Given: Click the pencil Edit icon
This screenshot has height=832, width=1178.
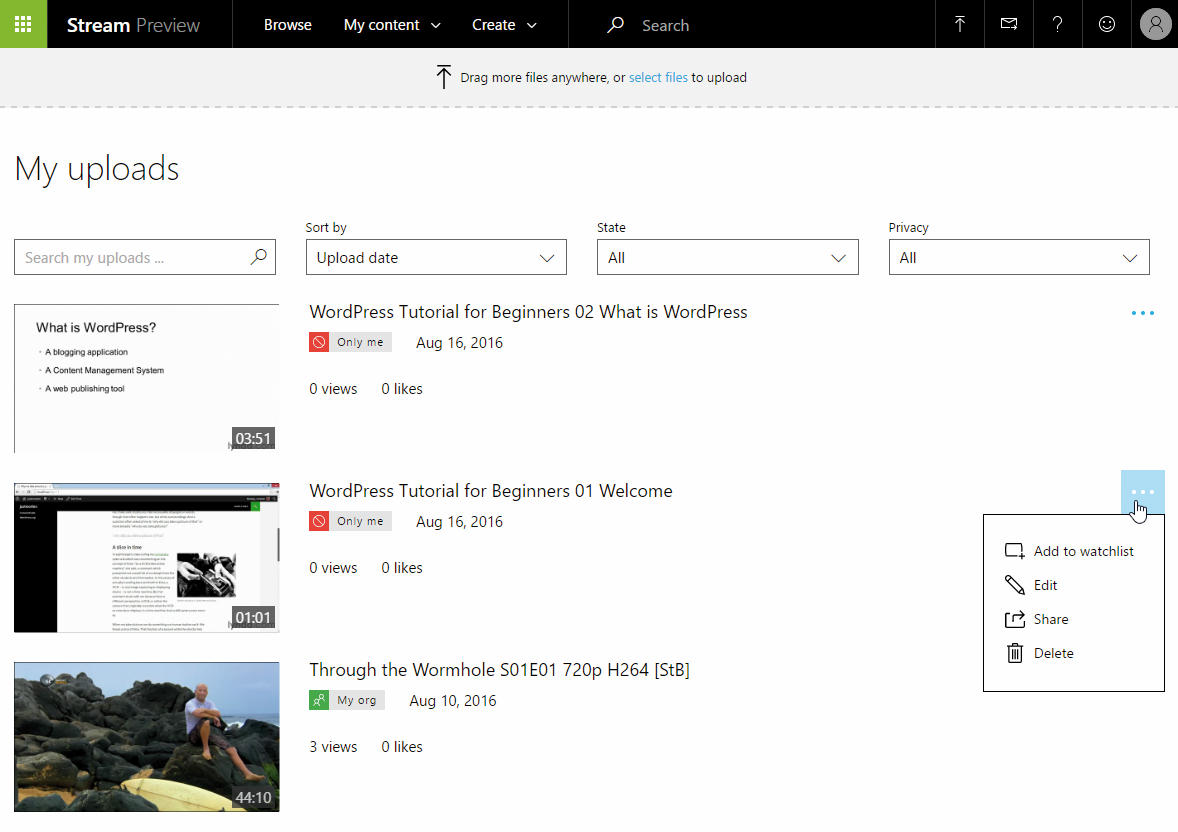Looking at the screenshot, I should (x=1014, y=585).
